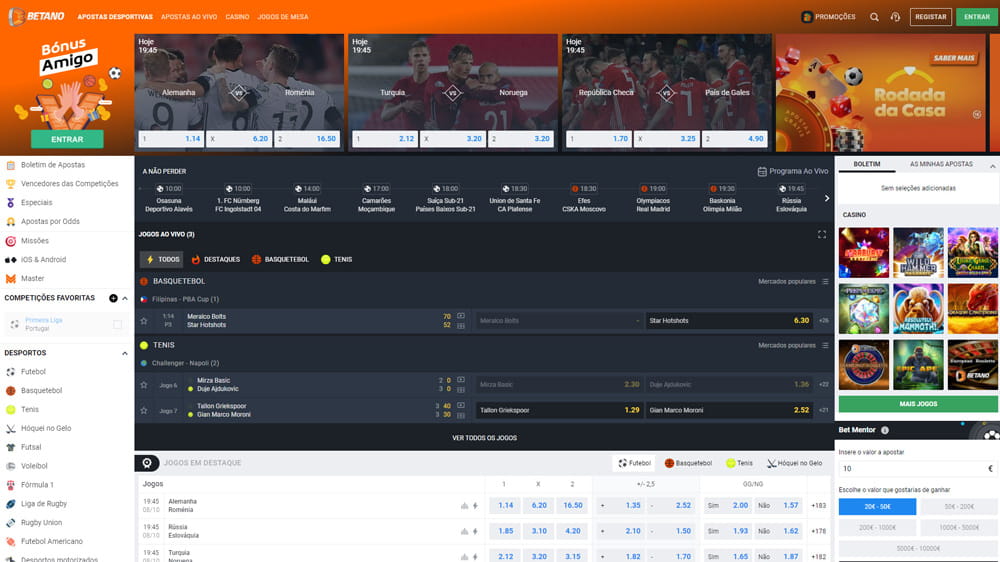Viewport: 1000px width, 562px height.
Task: Open stats icon for Alemanha Roménia row
Action: pyautogui.click(x=464, y=506)
